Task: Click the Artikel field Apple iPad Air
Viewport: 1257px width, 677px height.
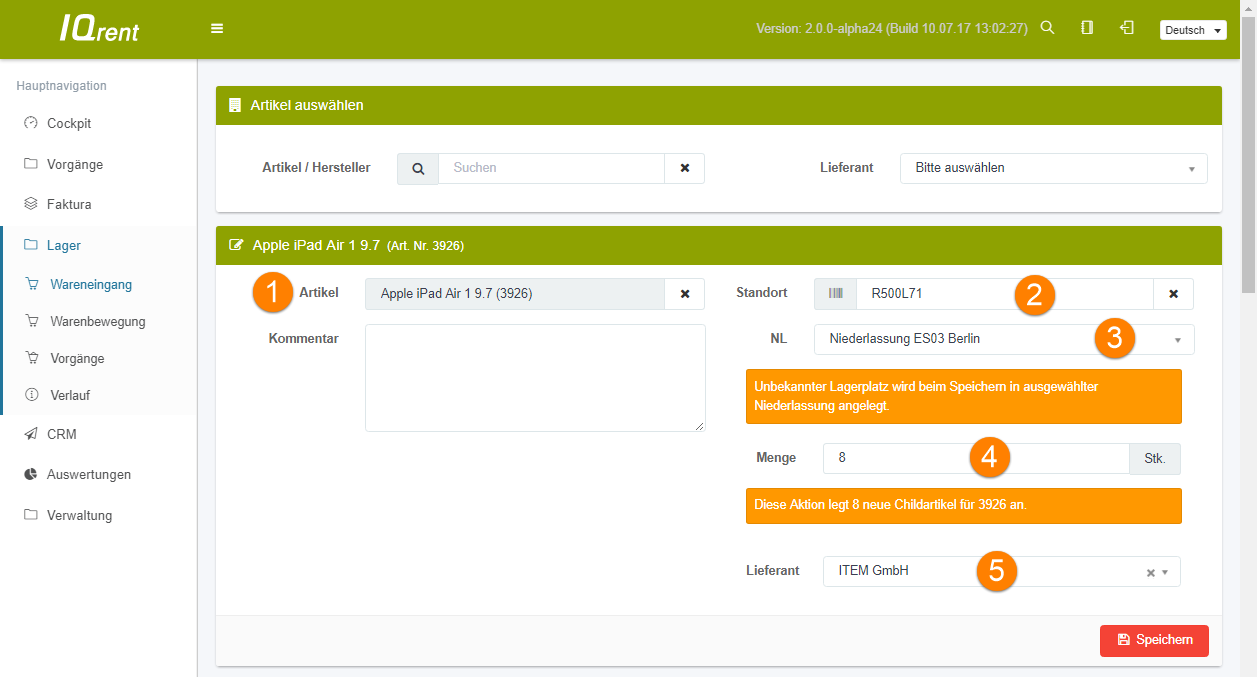Action: pos(515,294)
